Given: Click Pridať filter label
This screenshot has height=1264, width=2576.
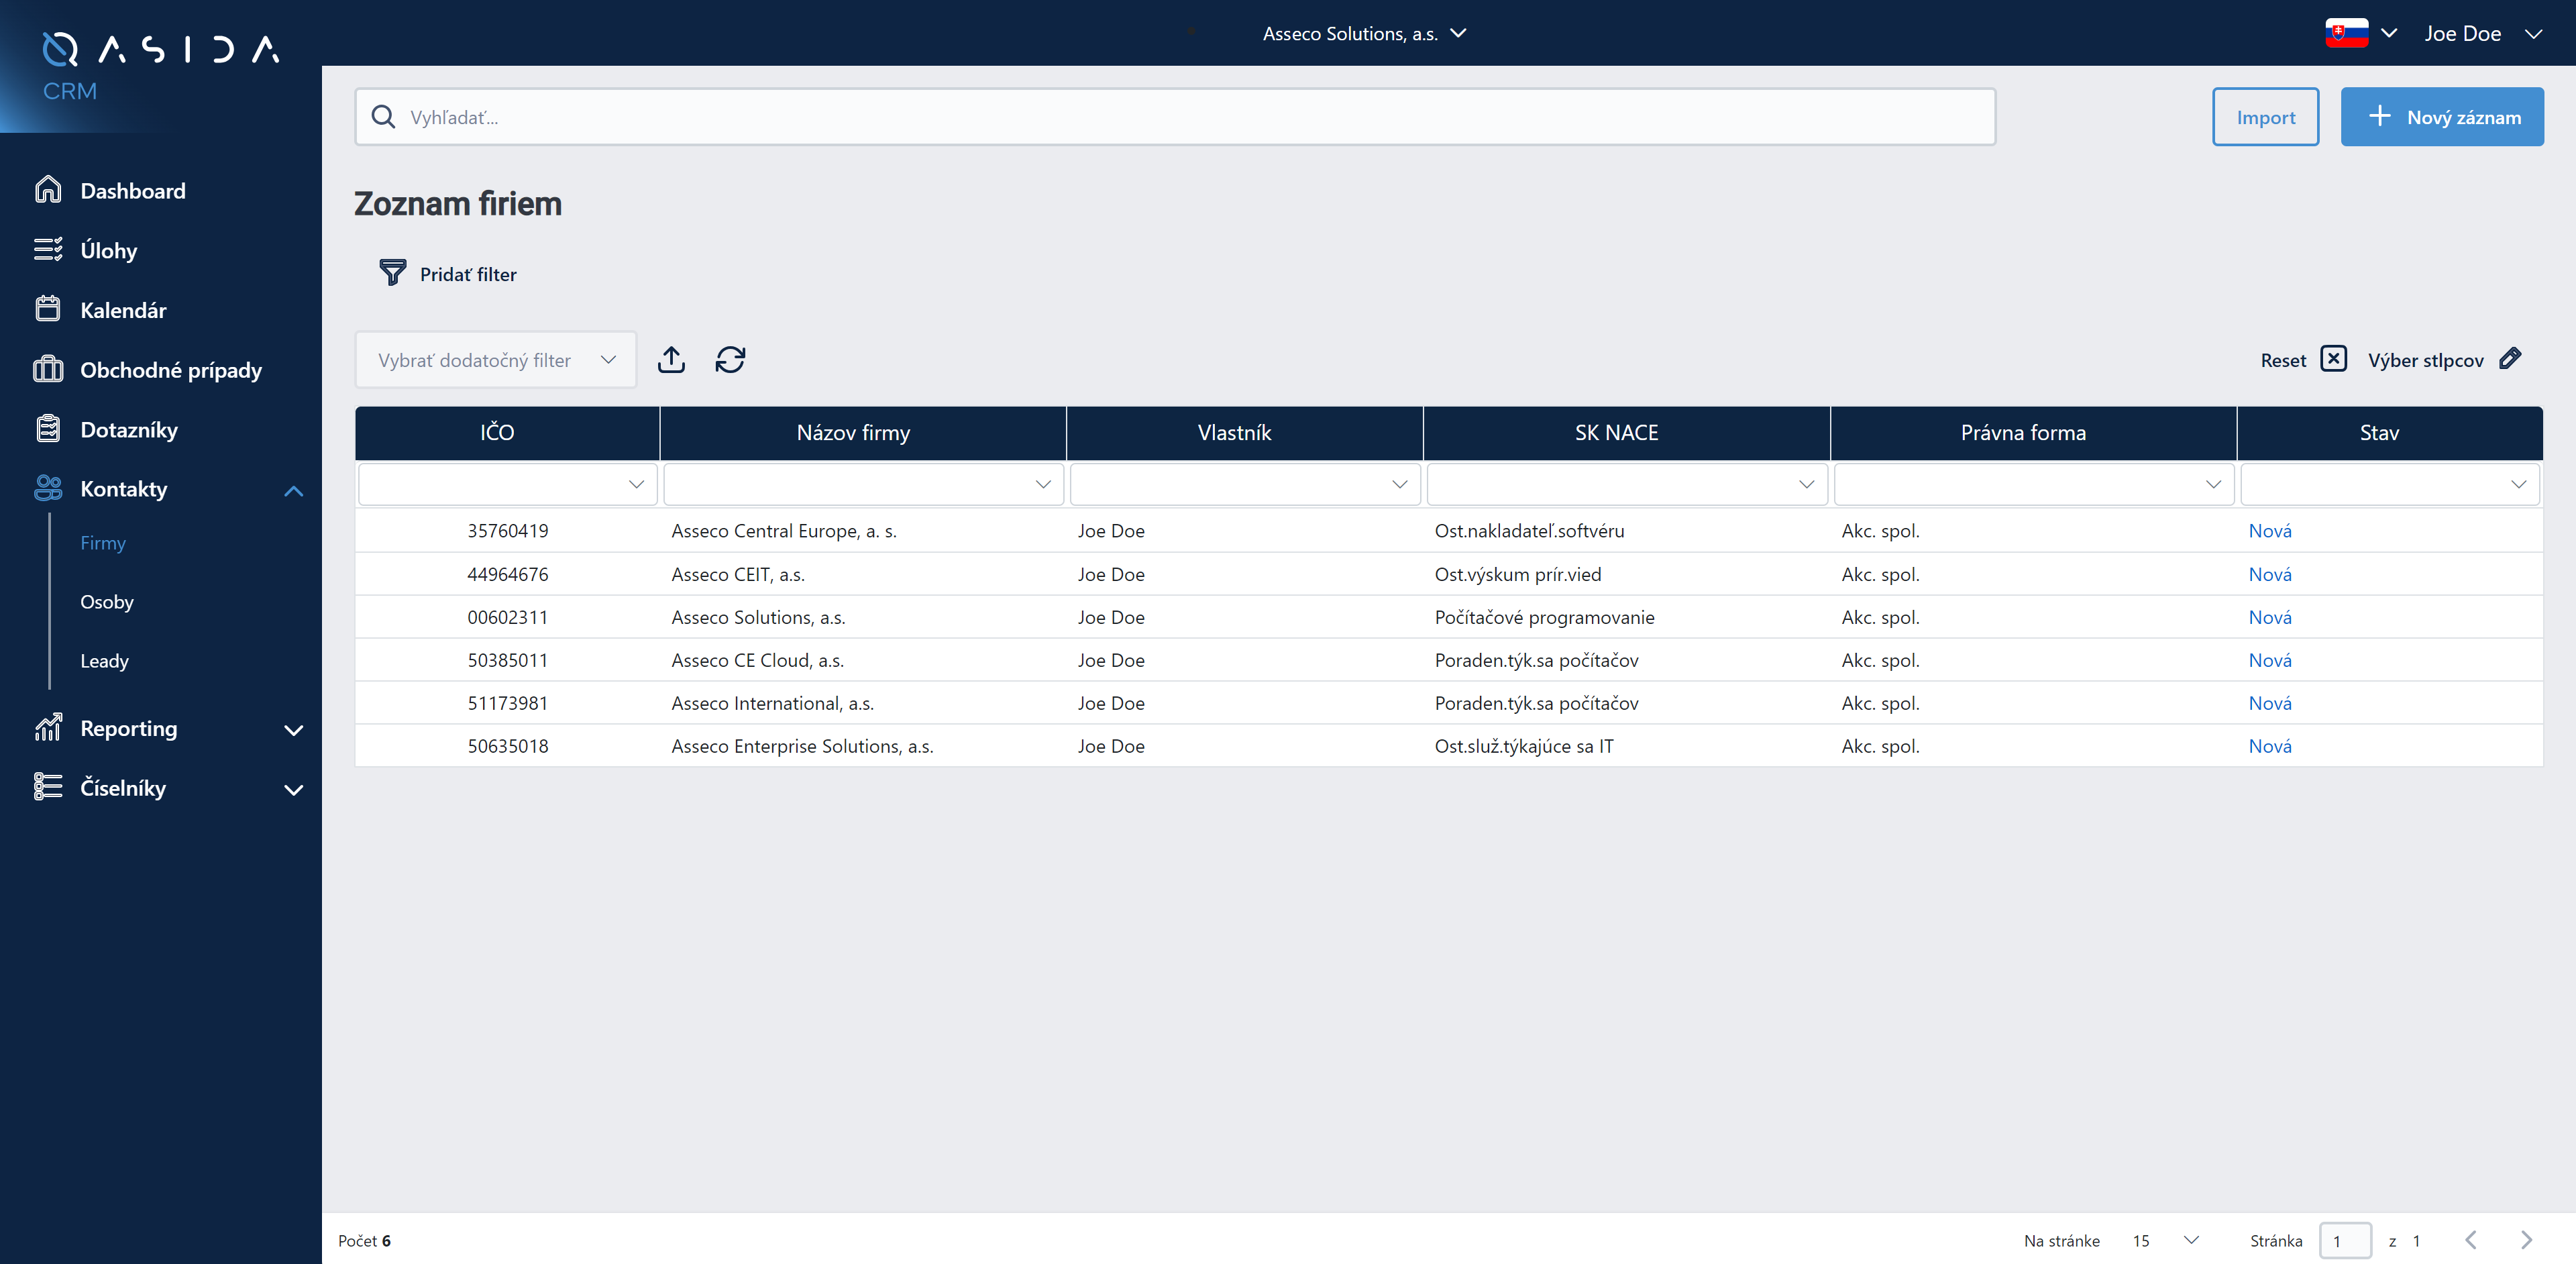Looking at the screenshot, I should (468, 274).
